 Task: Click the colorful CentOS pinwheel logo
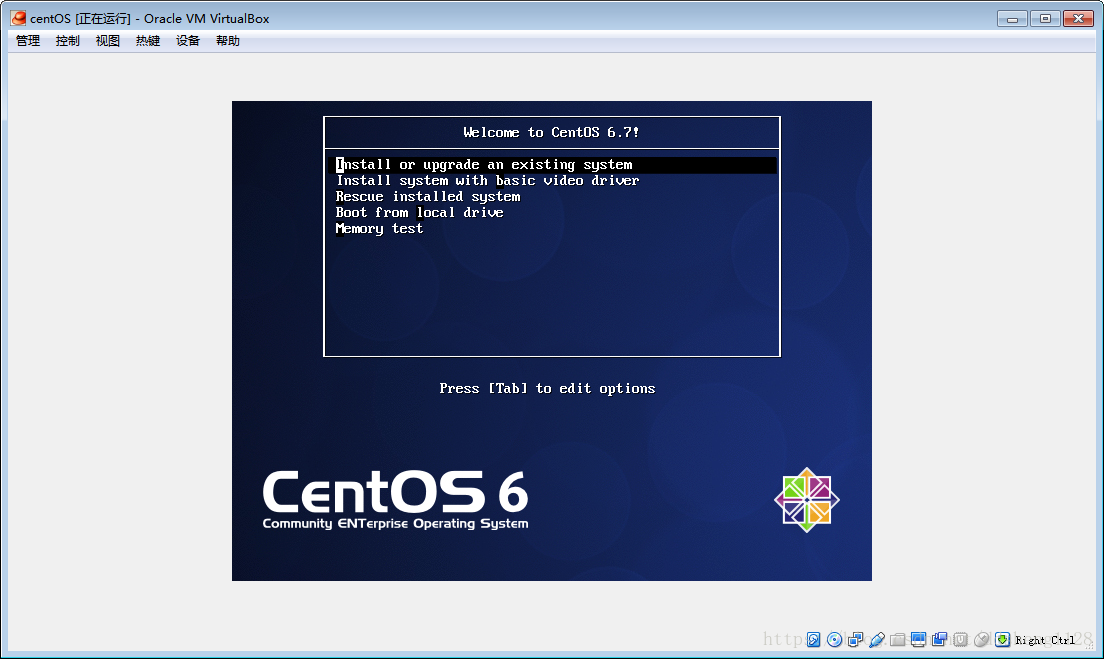point(807,500)
